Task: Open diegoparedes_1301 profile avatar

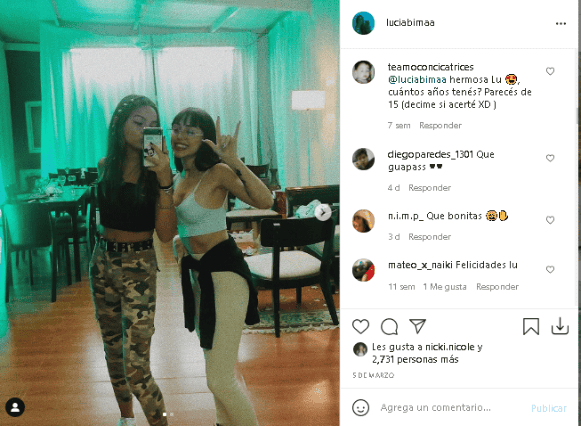Action: [363, 159]
